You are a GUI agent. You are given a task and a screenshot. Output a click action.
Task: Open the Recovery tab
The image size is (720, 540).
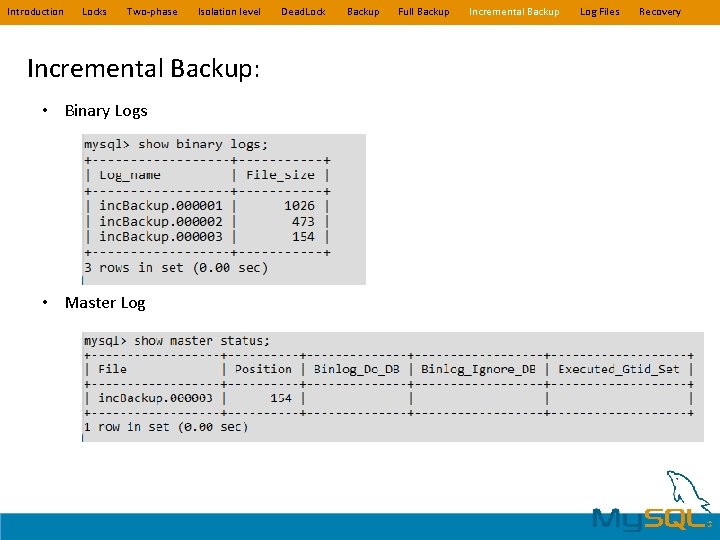coord(660,12)
